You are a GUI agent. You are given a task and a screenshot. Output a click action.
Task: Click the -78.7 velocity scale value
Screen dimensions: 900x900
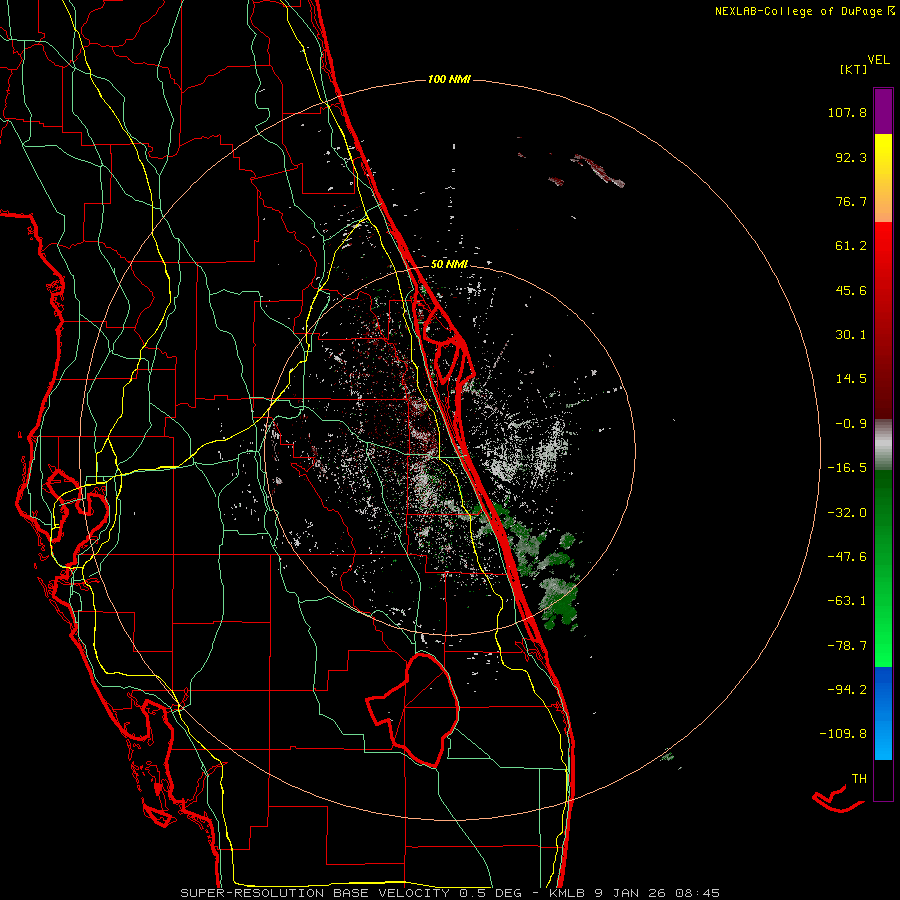click(x=847, y=646)
